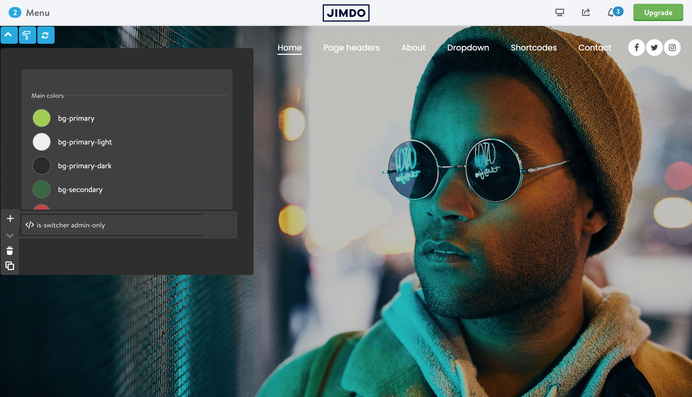Click the refresh arrows toolbar icon
The height and width of the screenshot is (397, 692).
click(46, 35)
